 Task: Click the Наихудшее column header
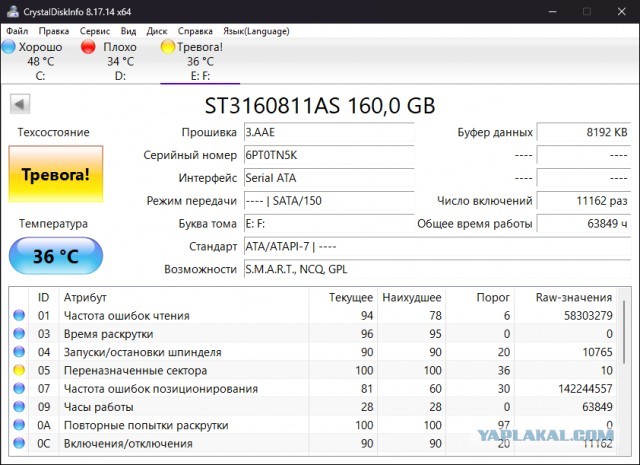tap(412, 297)
